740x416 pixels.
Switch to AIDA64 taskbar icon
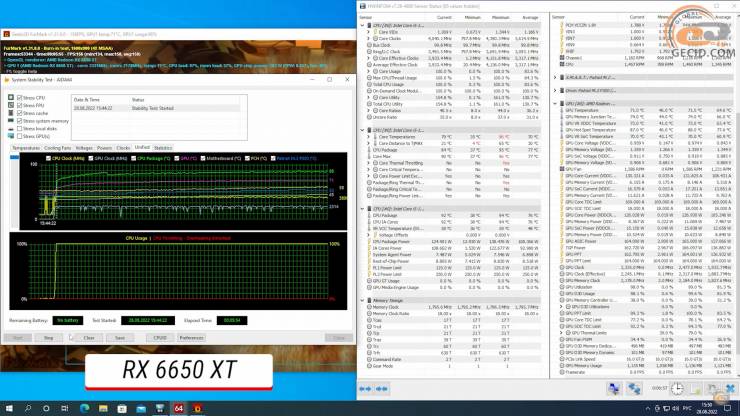179,408
